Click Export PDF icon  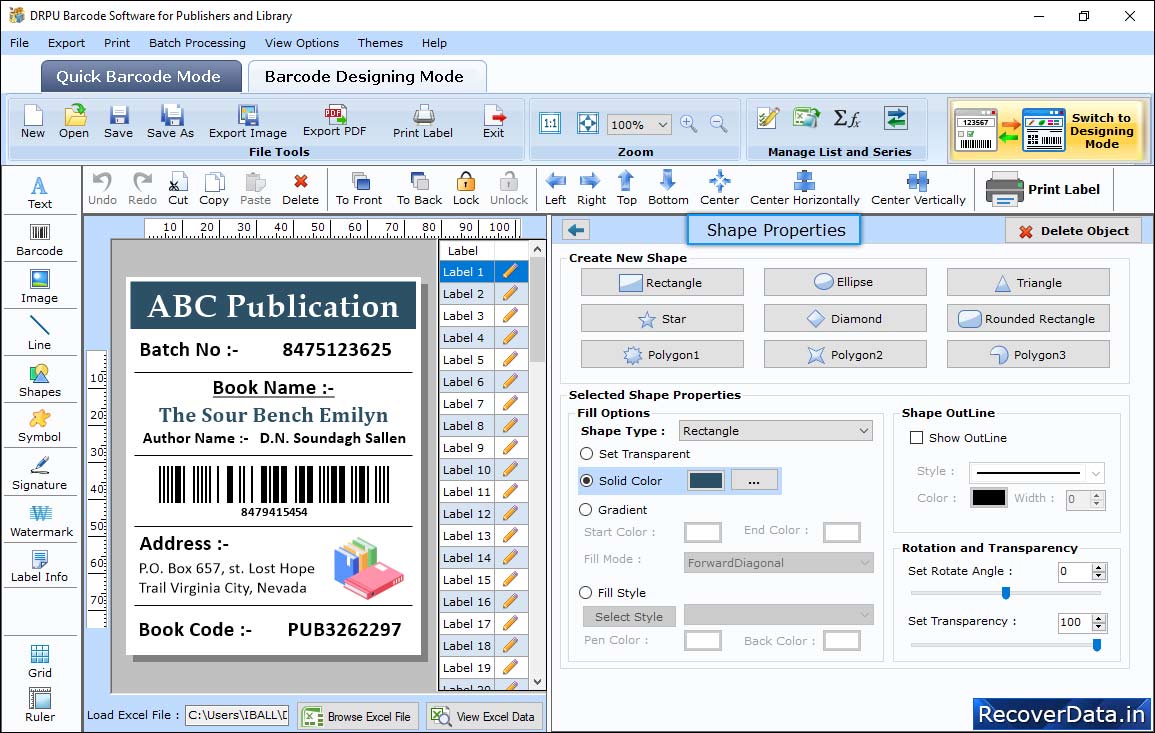(x=334, y=121)
